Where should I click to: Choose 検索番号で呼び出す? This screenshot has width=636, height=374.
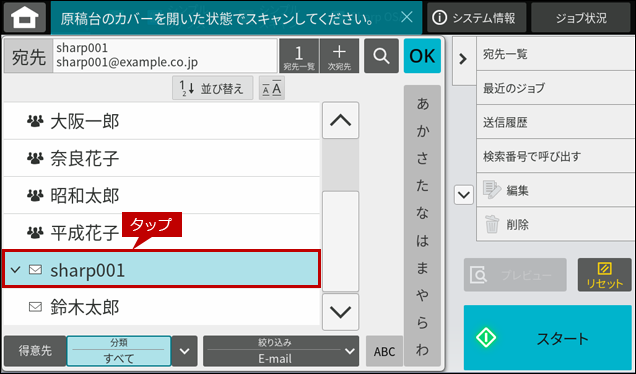pyautogui.click(x=556, y=156)
